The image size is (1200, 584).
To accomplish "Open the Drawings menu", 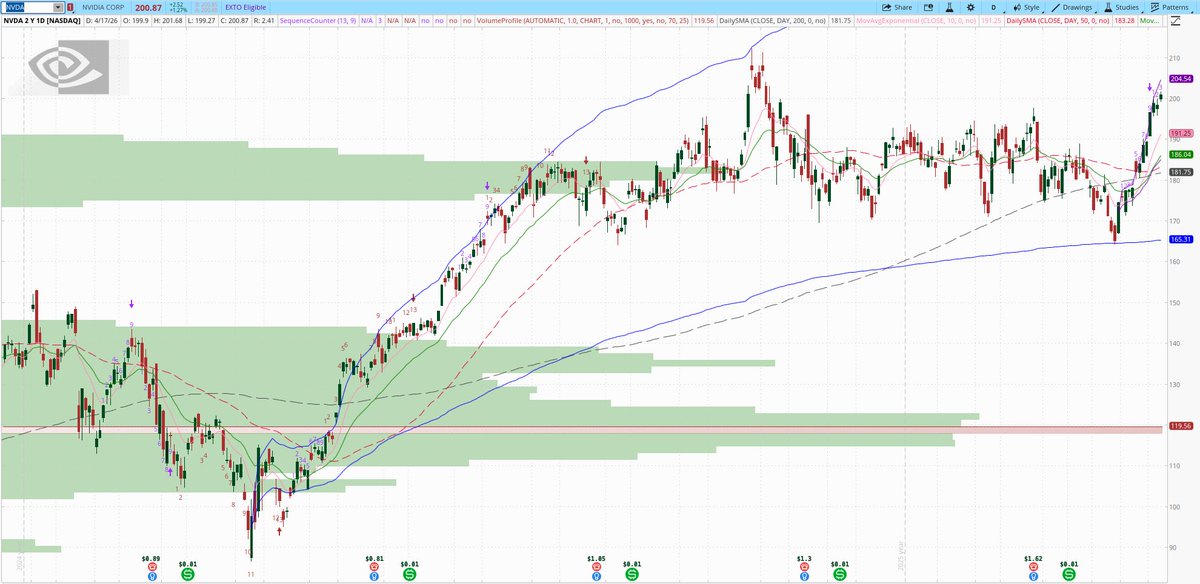I will click(1071, 7).
